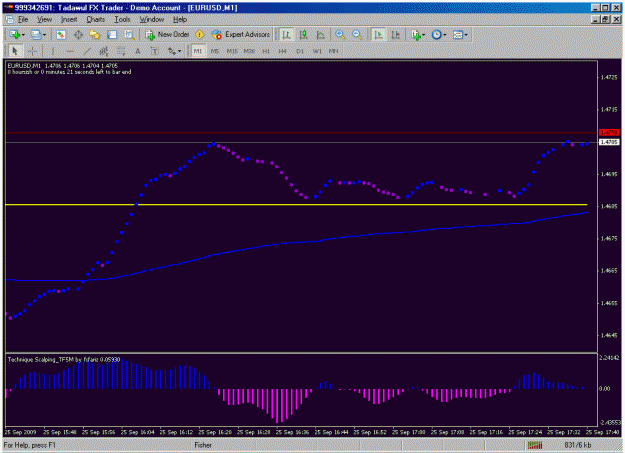Expand the Profiles dropdown arrow

coord(44,35)
